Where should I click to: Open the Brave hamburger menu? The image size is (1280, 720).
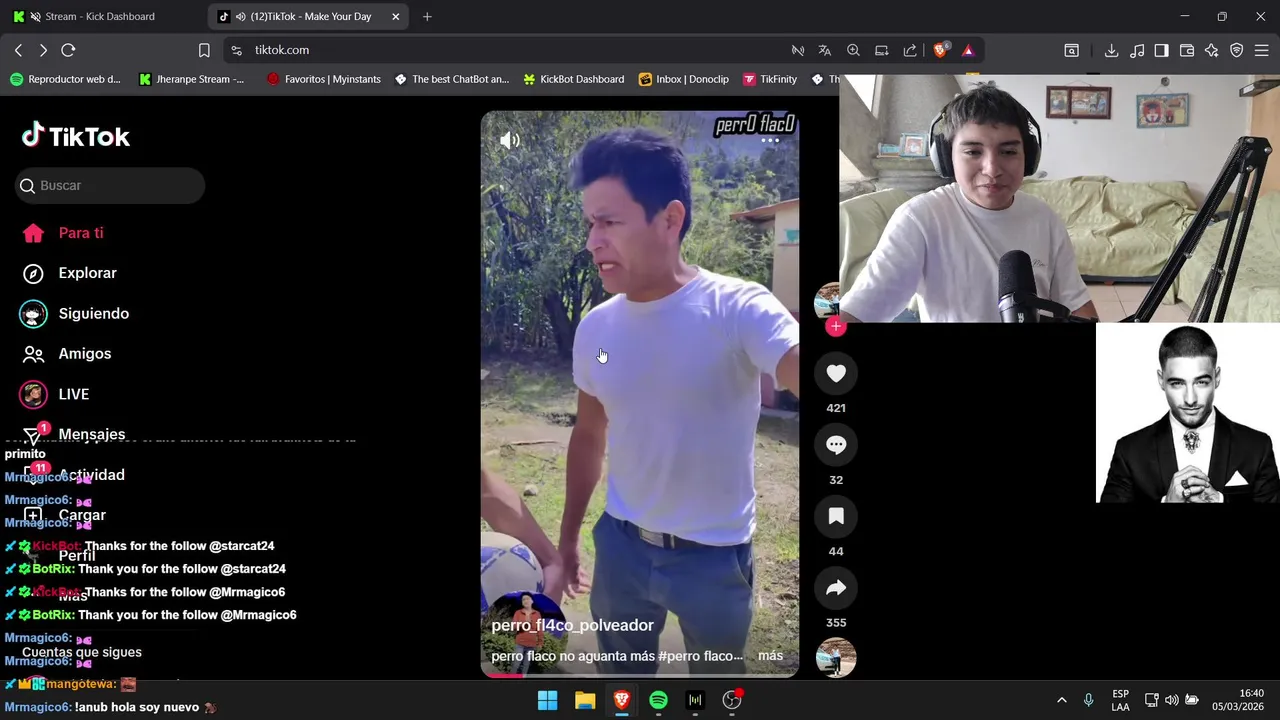(x=1262, y=50)
